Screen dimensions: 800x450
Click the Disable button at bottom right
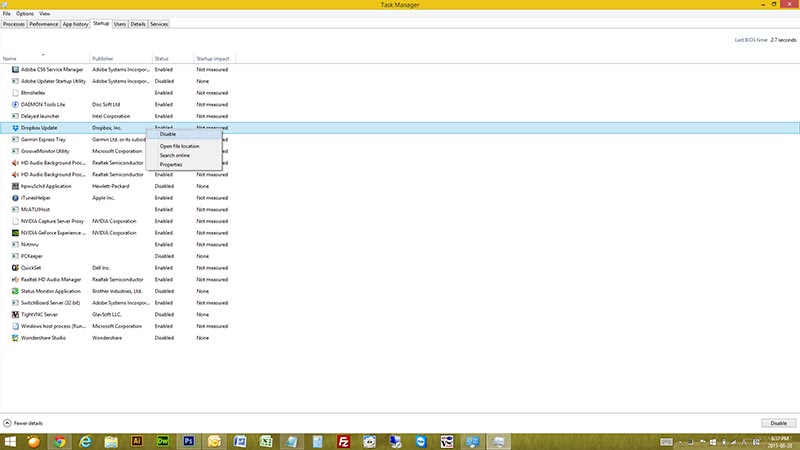[778, 423]
